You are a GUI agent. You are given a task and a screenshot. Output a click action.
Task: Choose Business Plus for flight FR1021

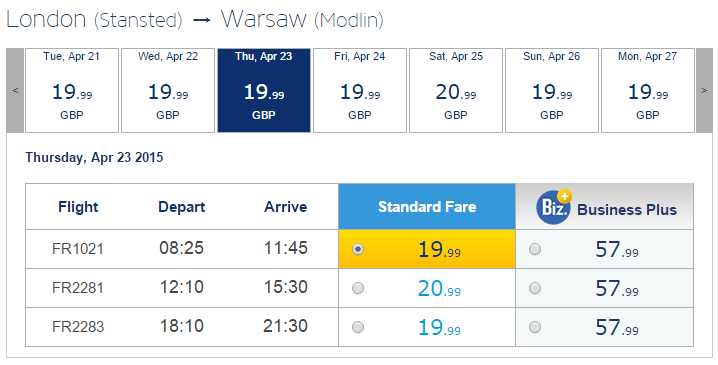coord(535,249)
